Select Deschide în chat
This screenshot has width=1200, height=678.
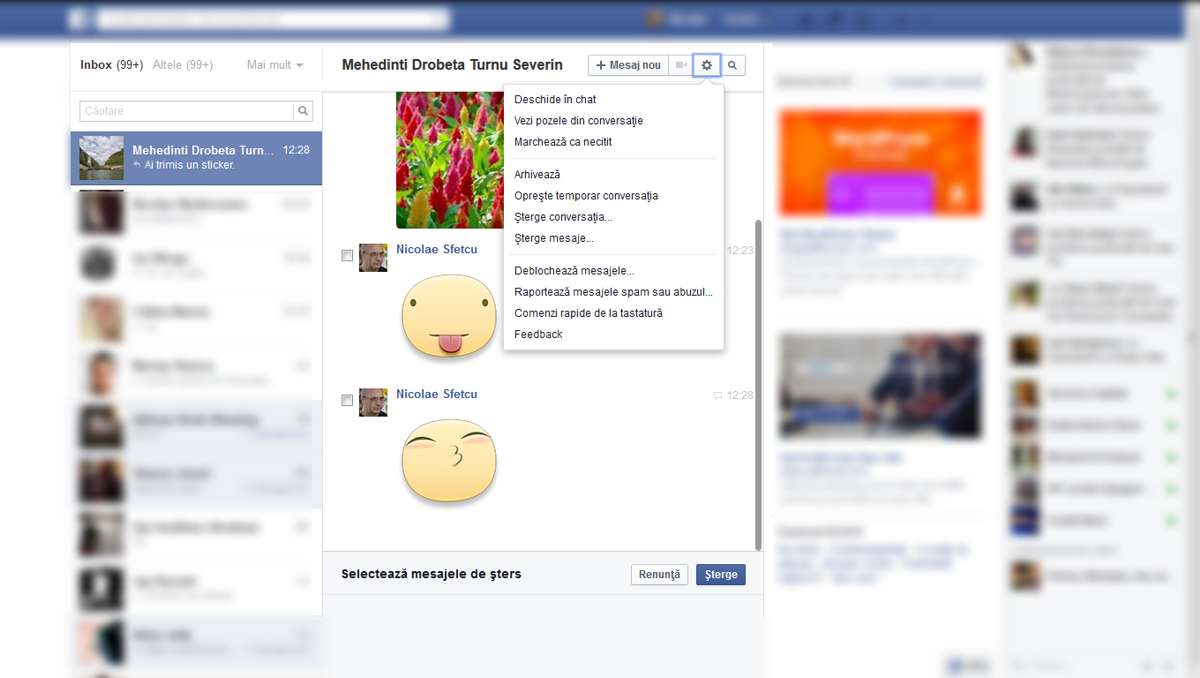pos(555,99)
